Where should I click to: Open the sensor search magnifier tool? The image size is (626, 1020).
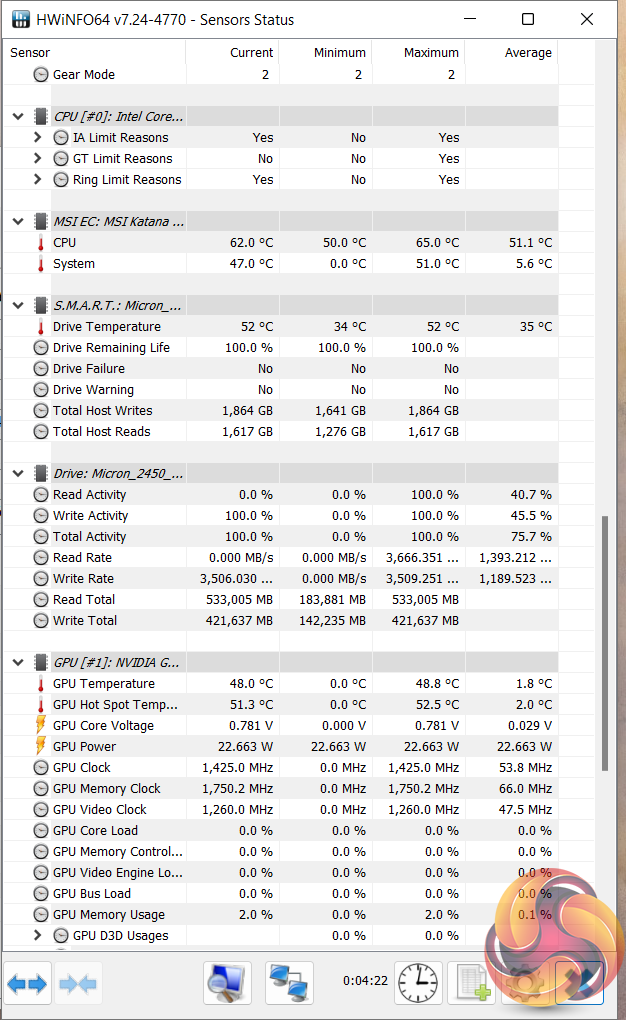(227, 984)
